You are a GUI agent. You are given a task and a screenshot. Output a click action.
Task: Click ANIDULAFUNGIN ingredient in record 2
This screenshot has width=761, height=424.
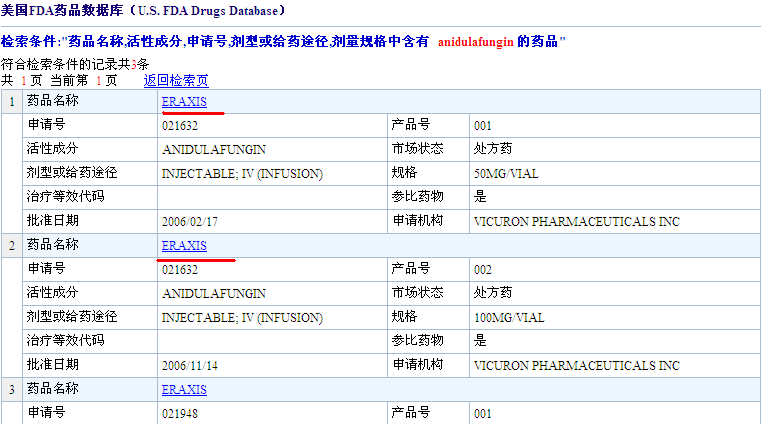(214, 294)
